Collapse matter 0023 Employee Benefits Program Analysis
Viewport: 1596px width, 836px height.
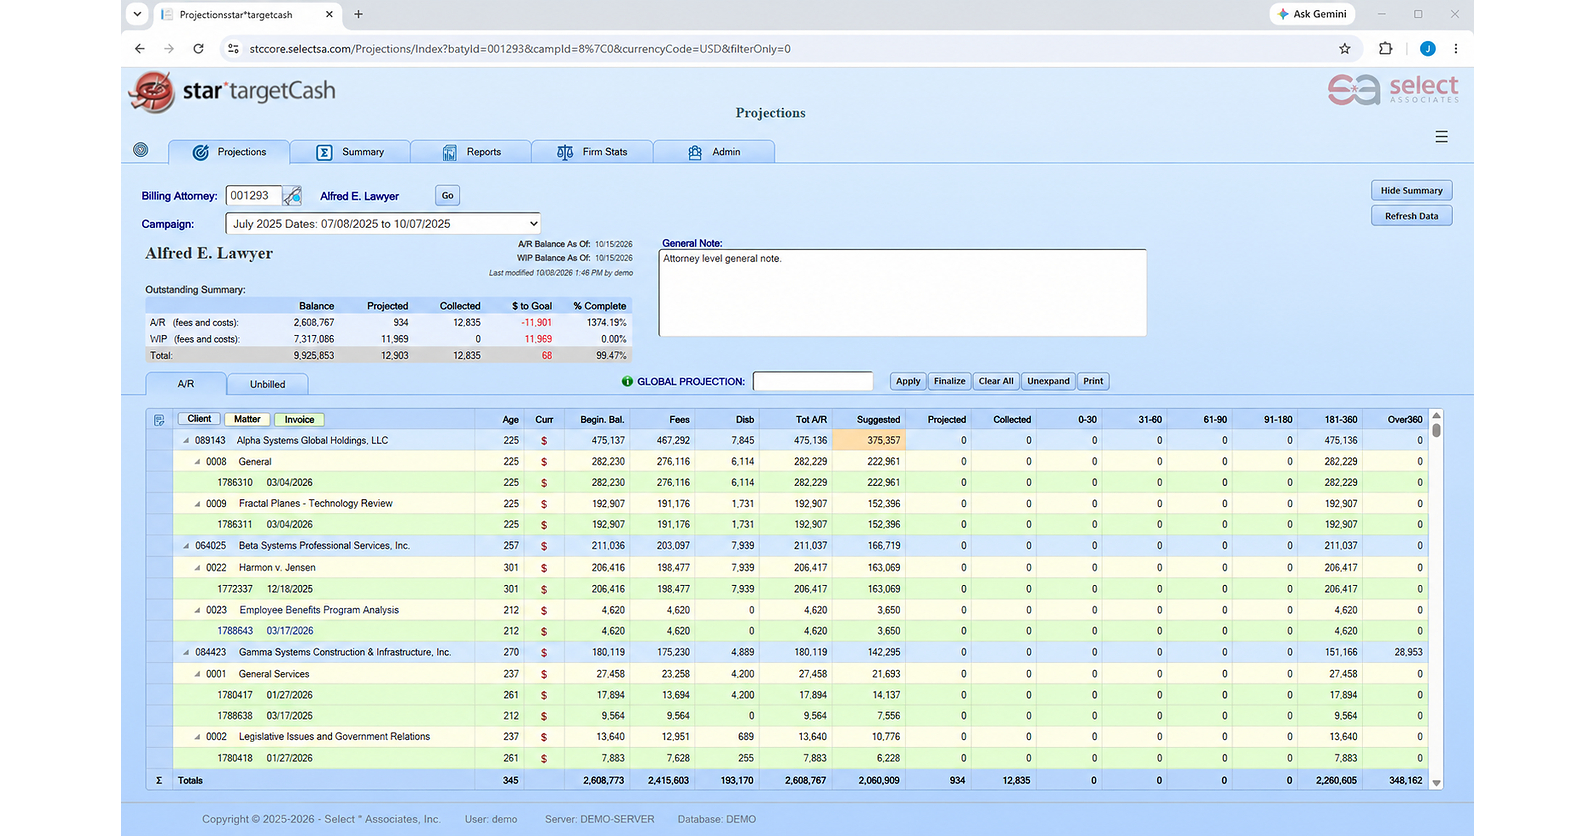(x=197, y=610)
